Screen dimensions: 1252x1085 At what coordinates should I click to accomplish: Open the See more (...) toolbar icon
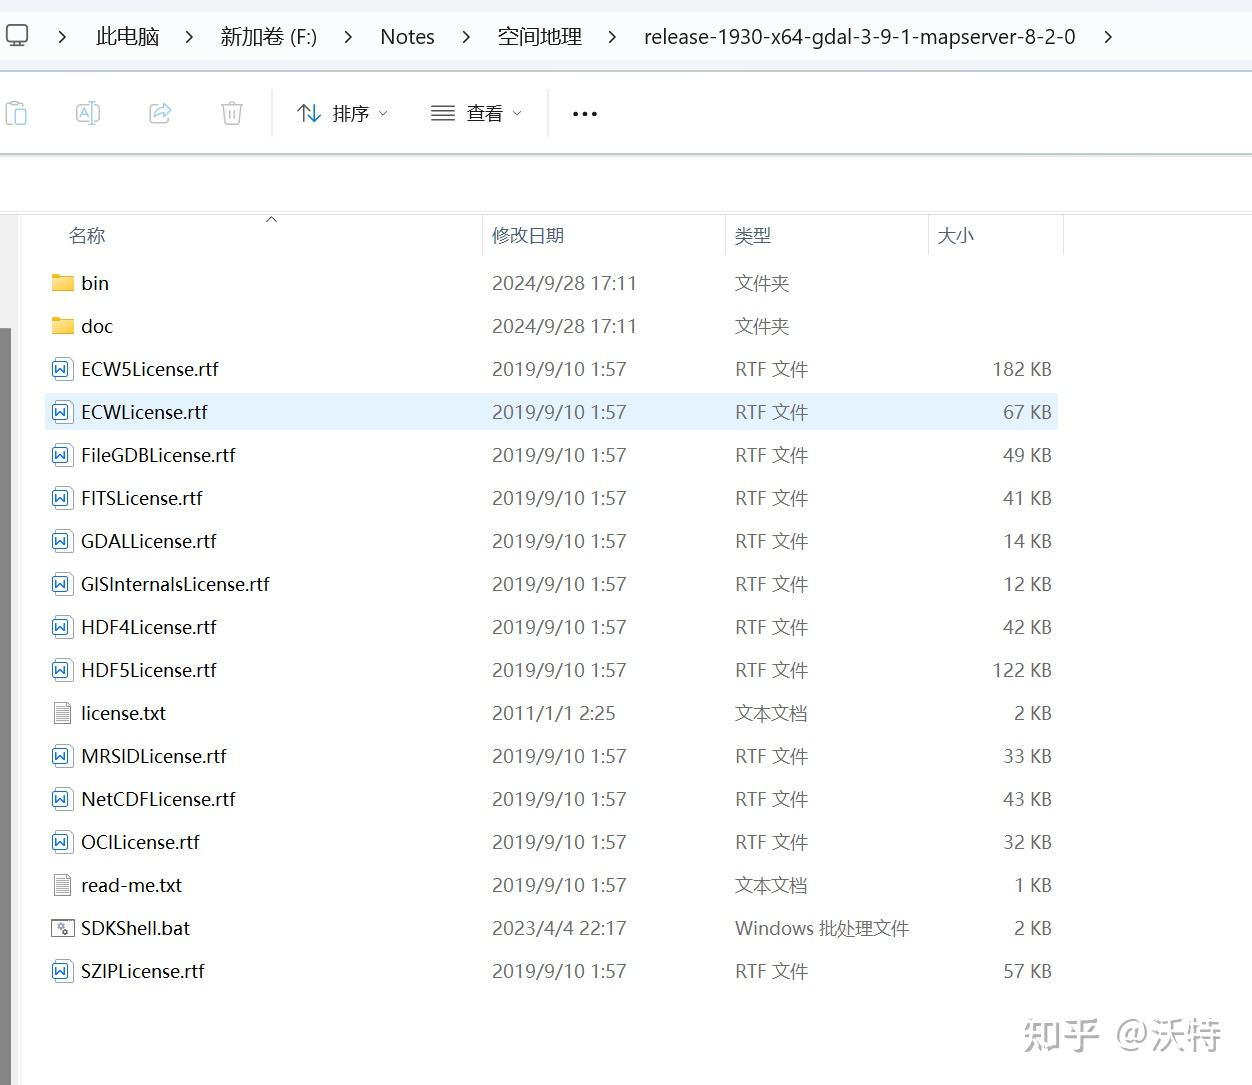[584, 113]
